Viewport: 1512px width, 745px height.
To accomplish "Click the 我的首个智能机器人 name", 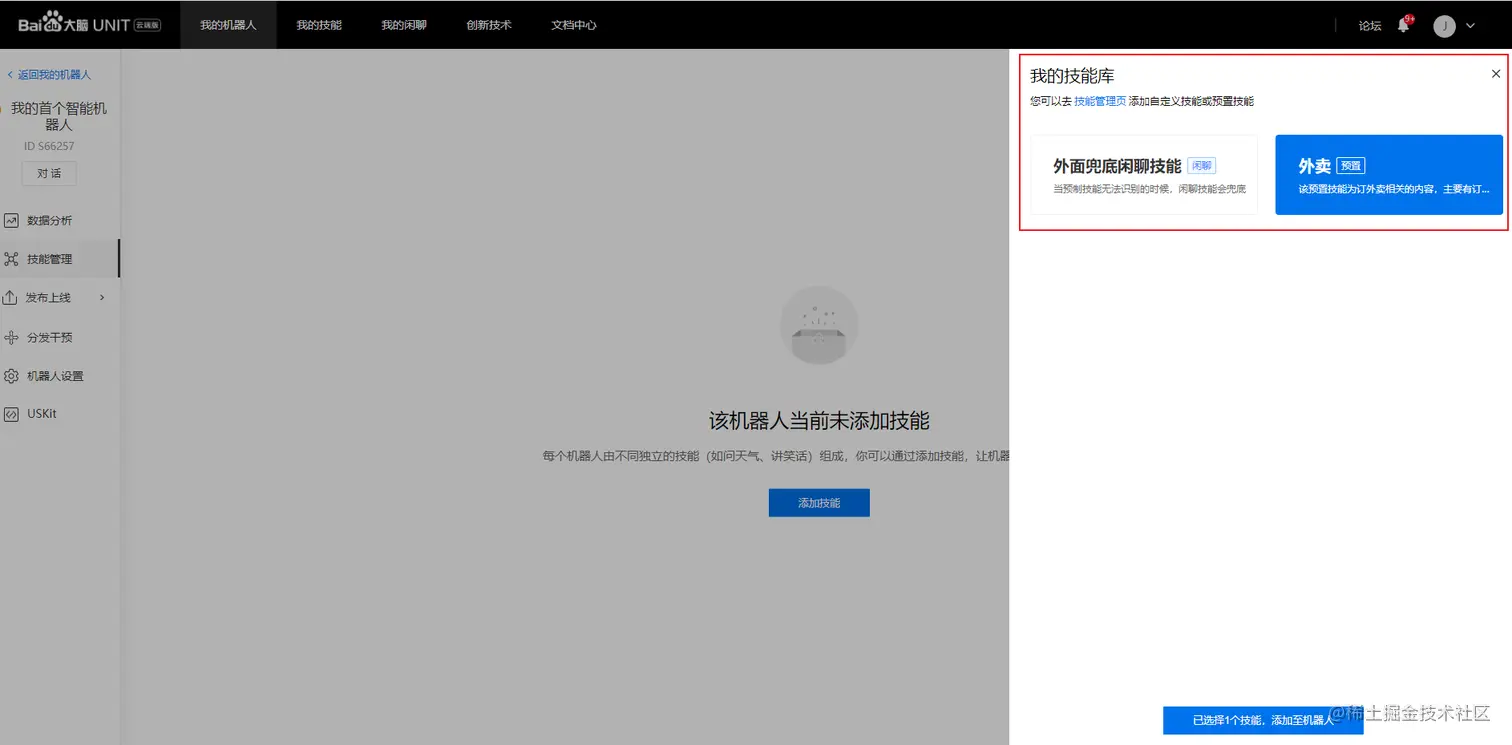I will 59,116.
